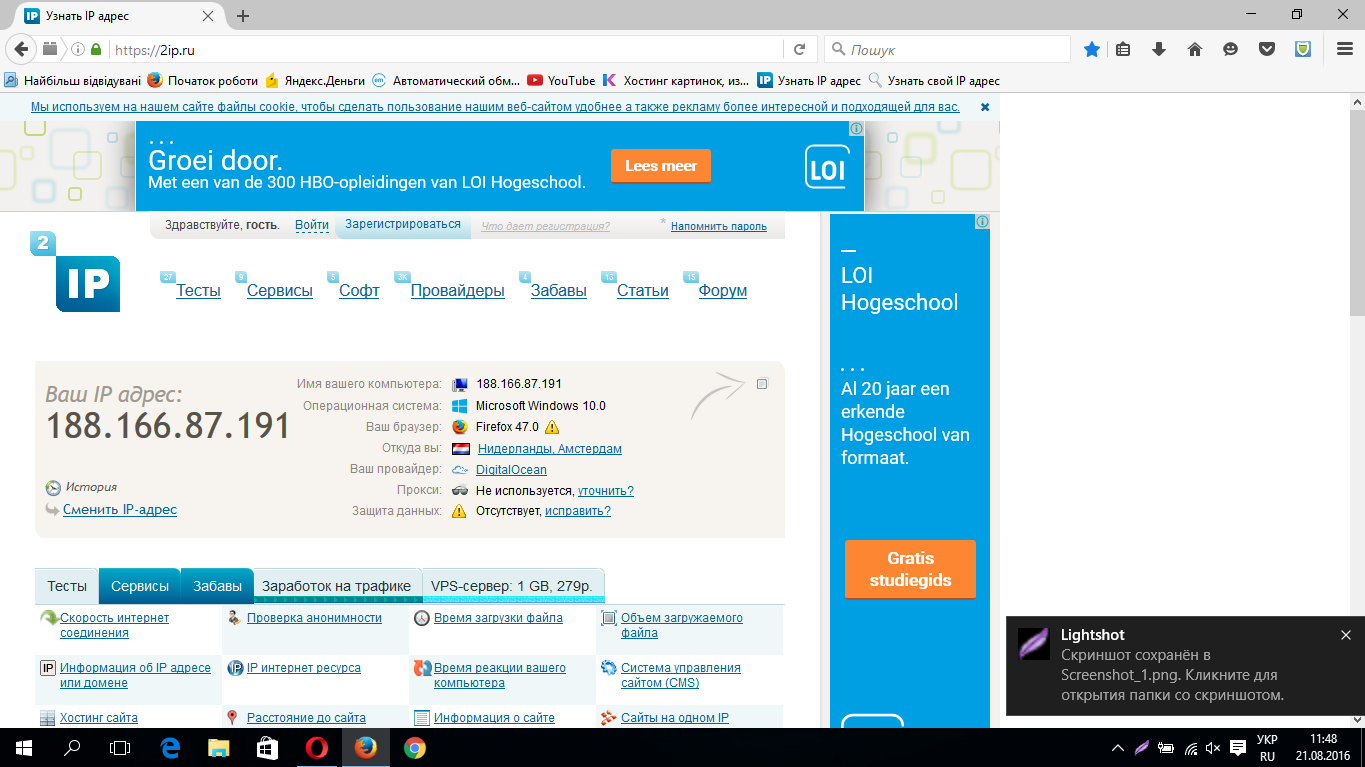Click the Нидерланды, Амстердам location link
Image resolution: width=1365 pixels, height=767 pixels.
click(550, 449)
